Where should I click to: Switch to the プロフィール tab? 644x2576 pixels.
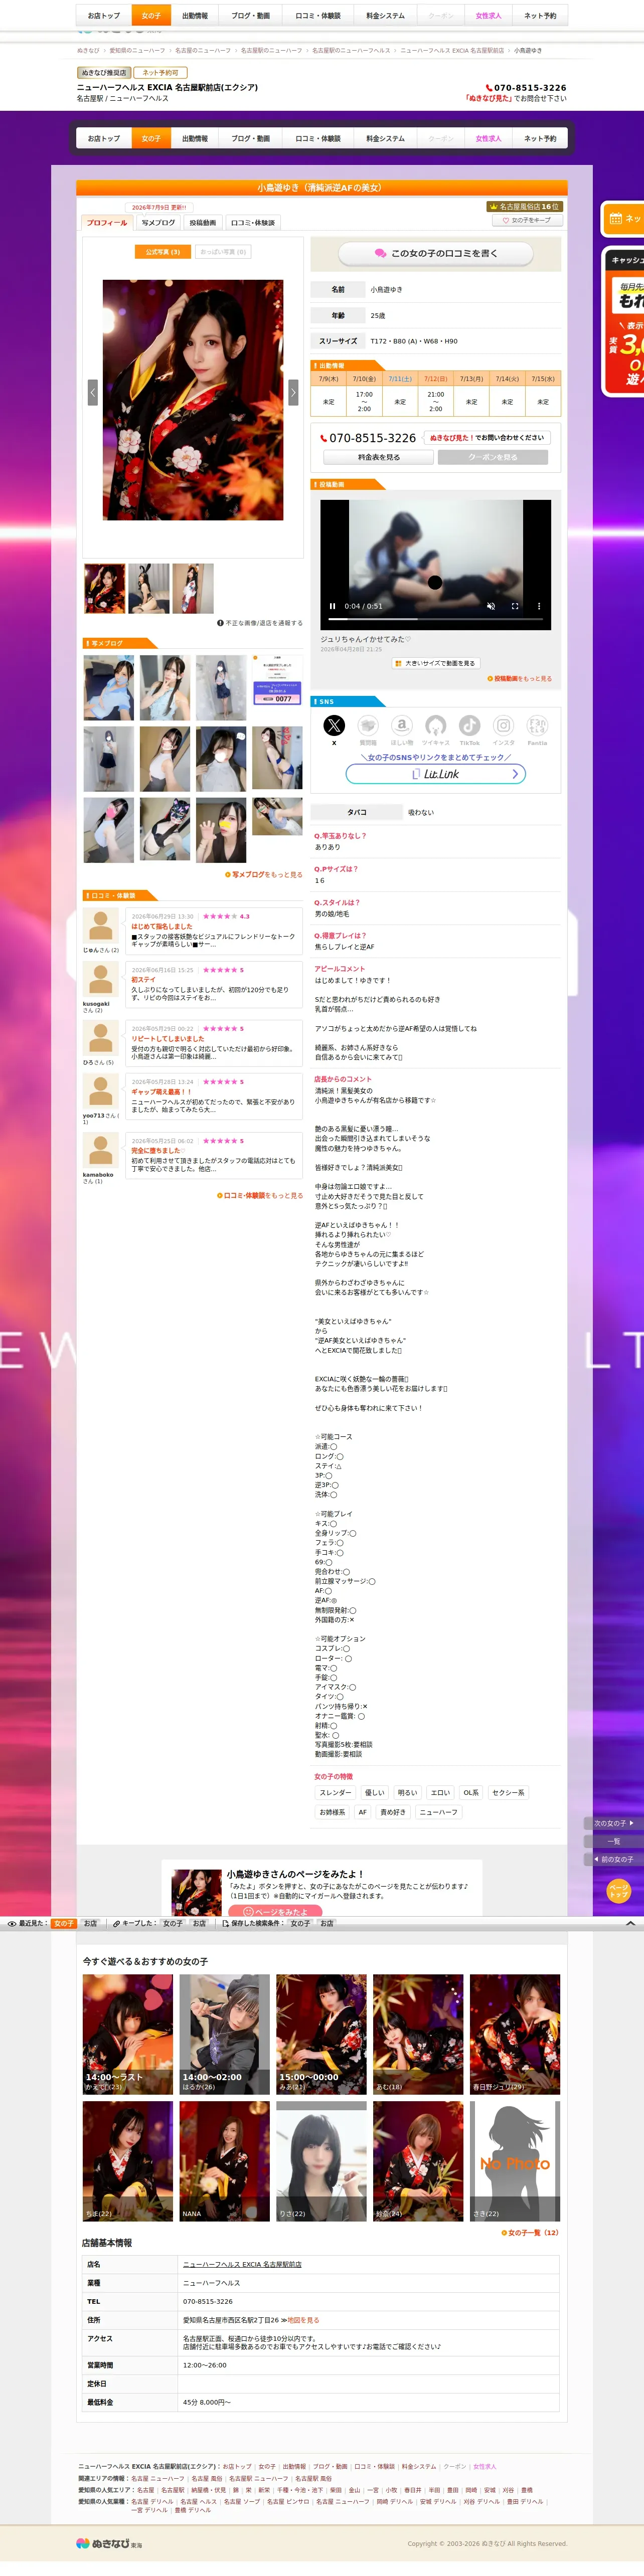pyautogui.click(x=107, y=223)
